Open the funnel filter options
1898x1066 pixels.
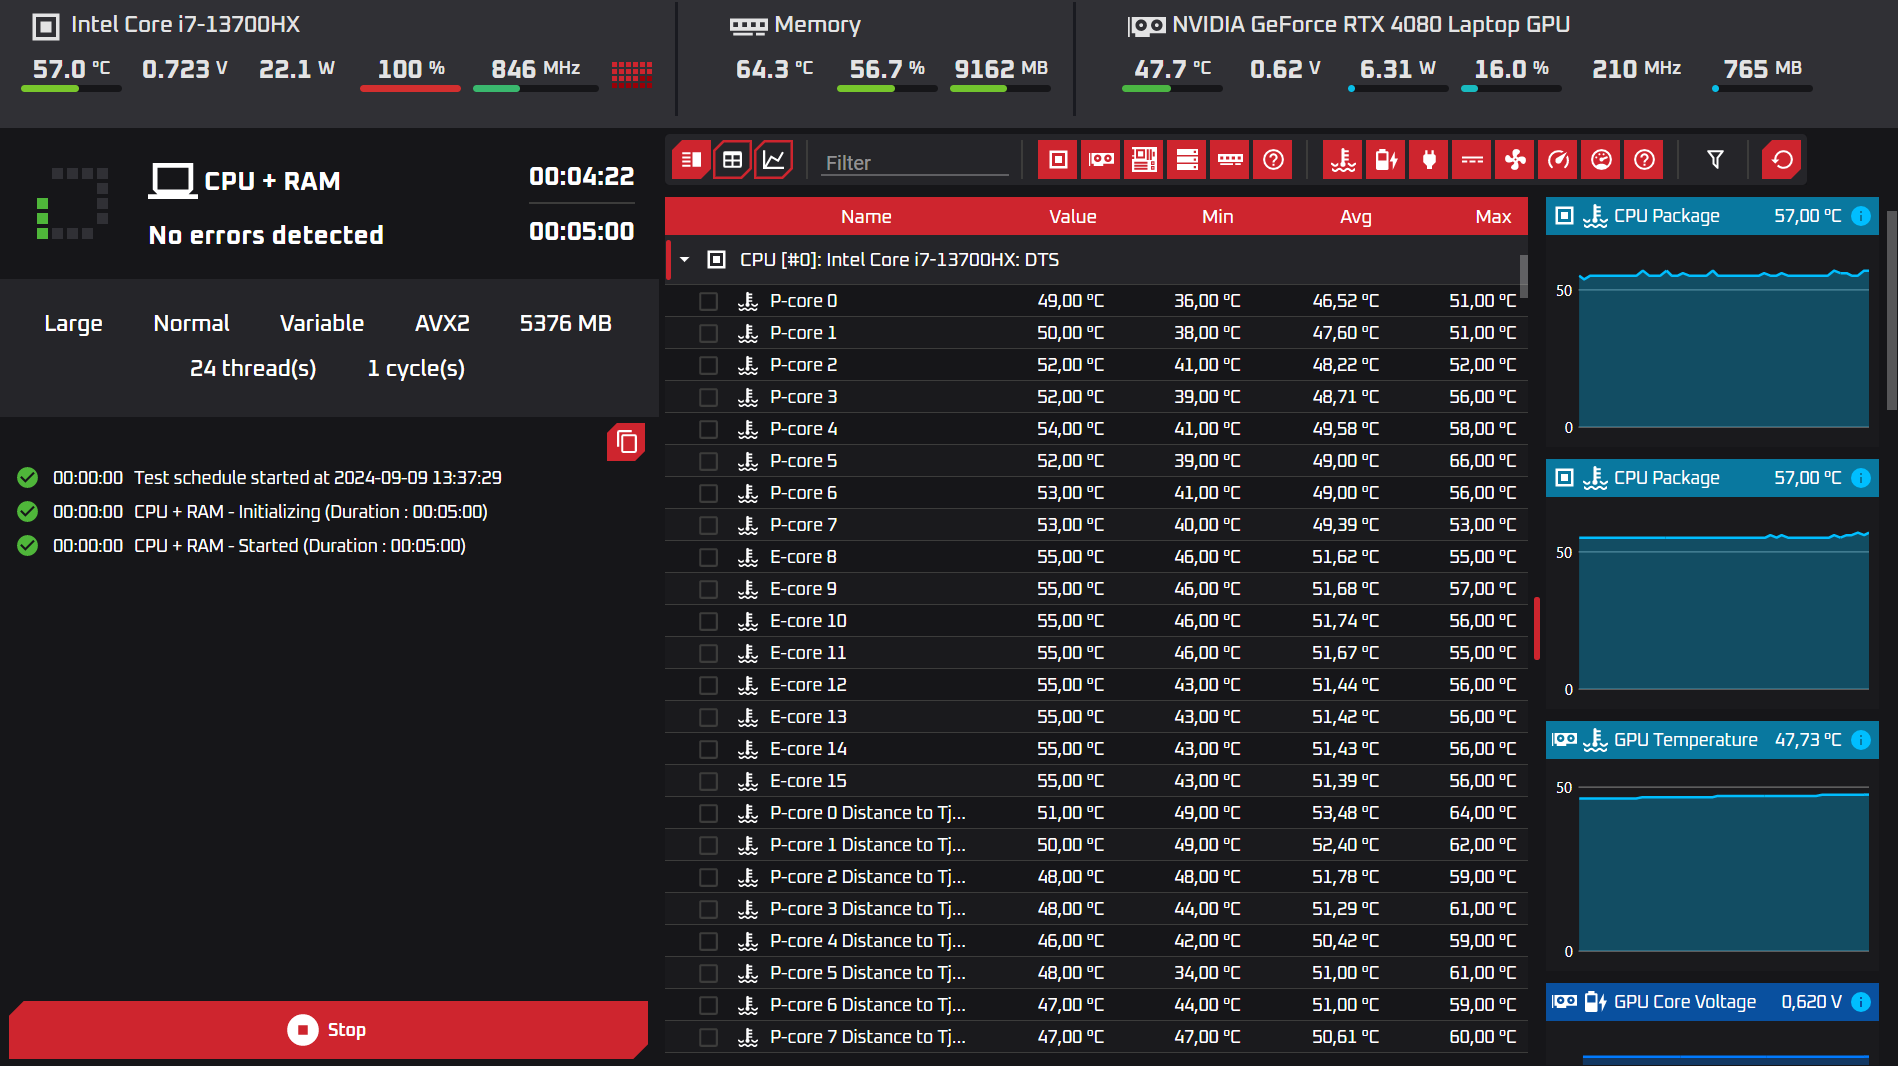(x=1715, y=160)
